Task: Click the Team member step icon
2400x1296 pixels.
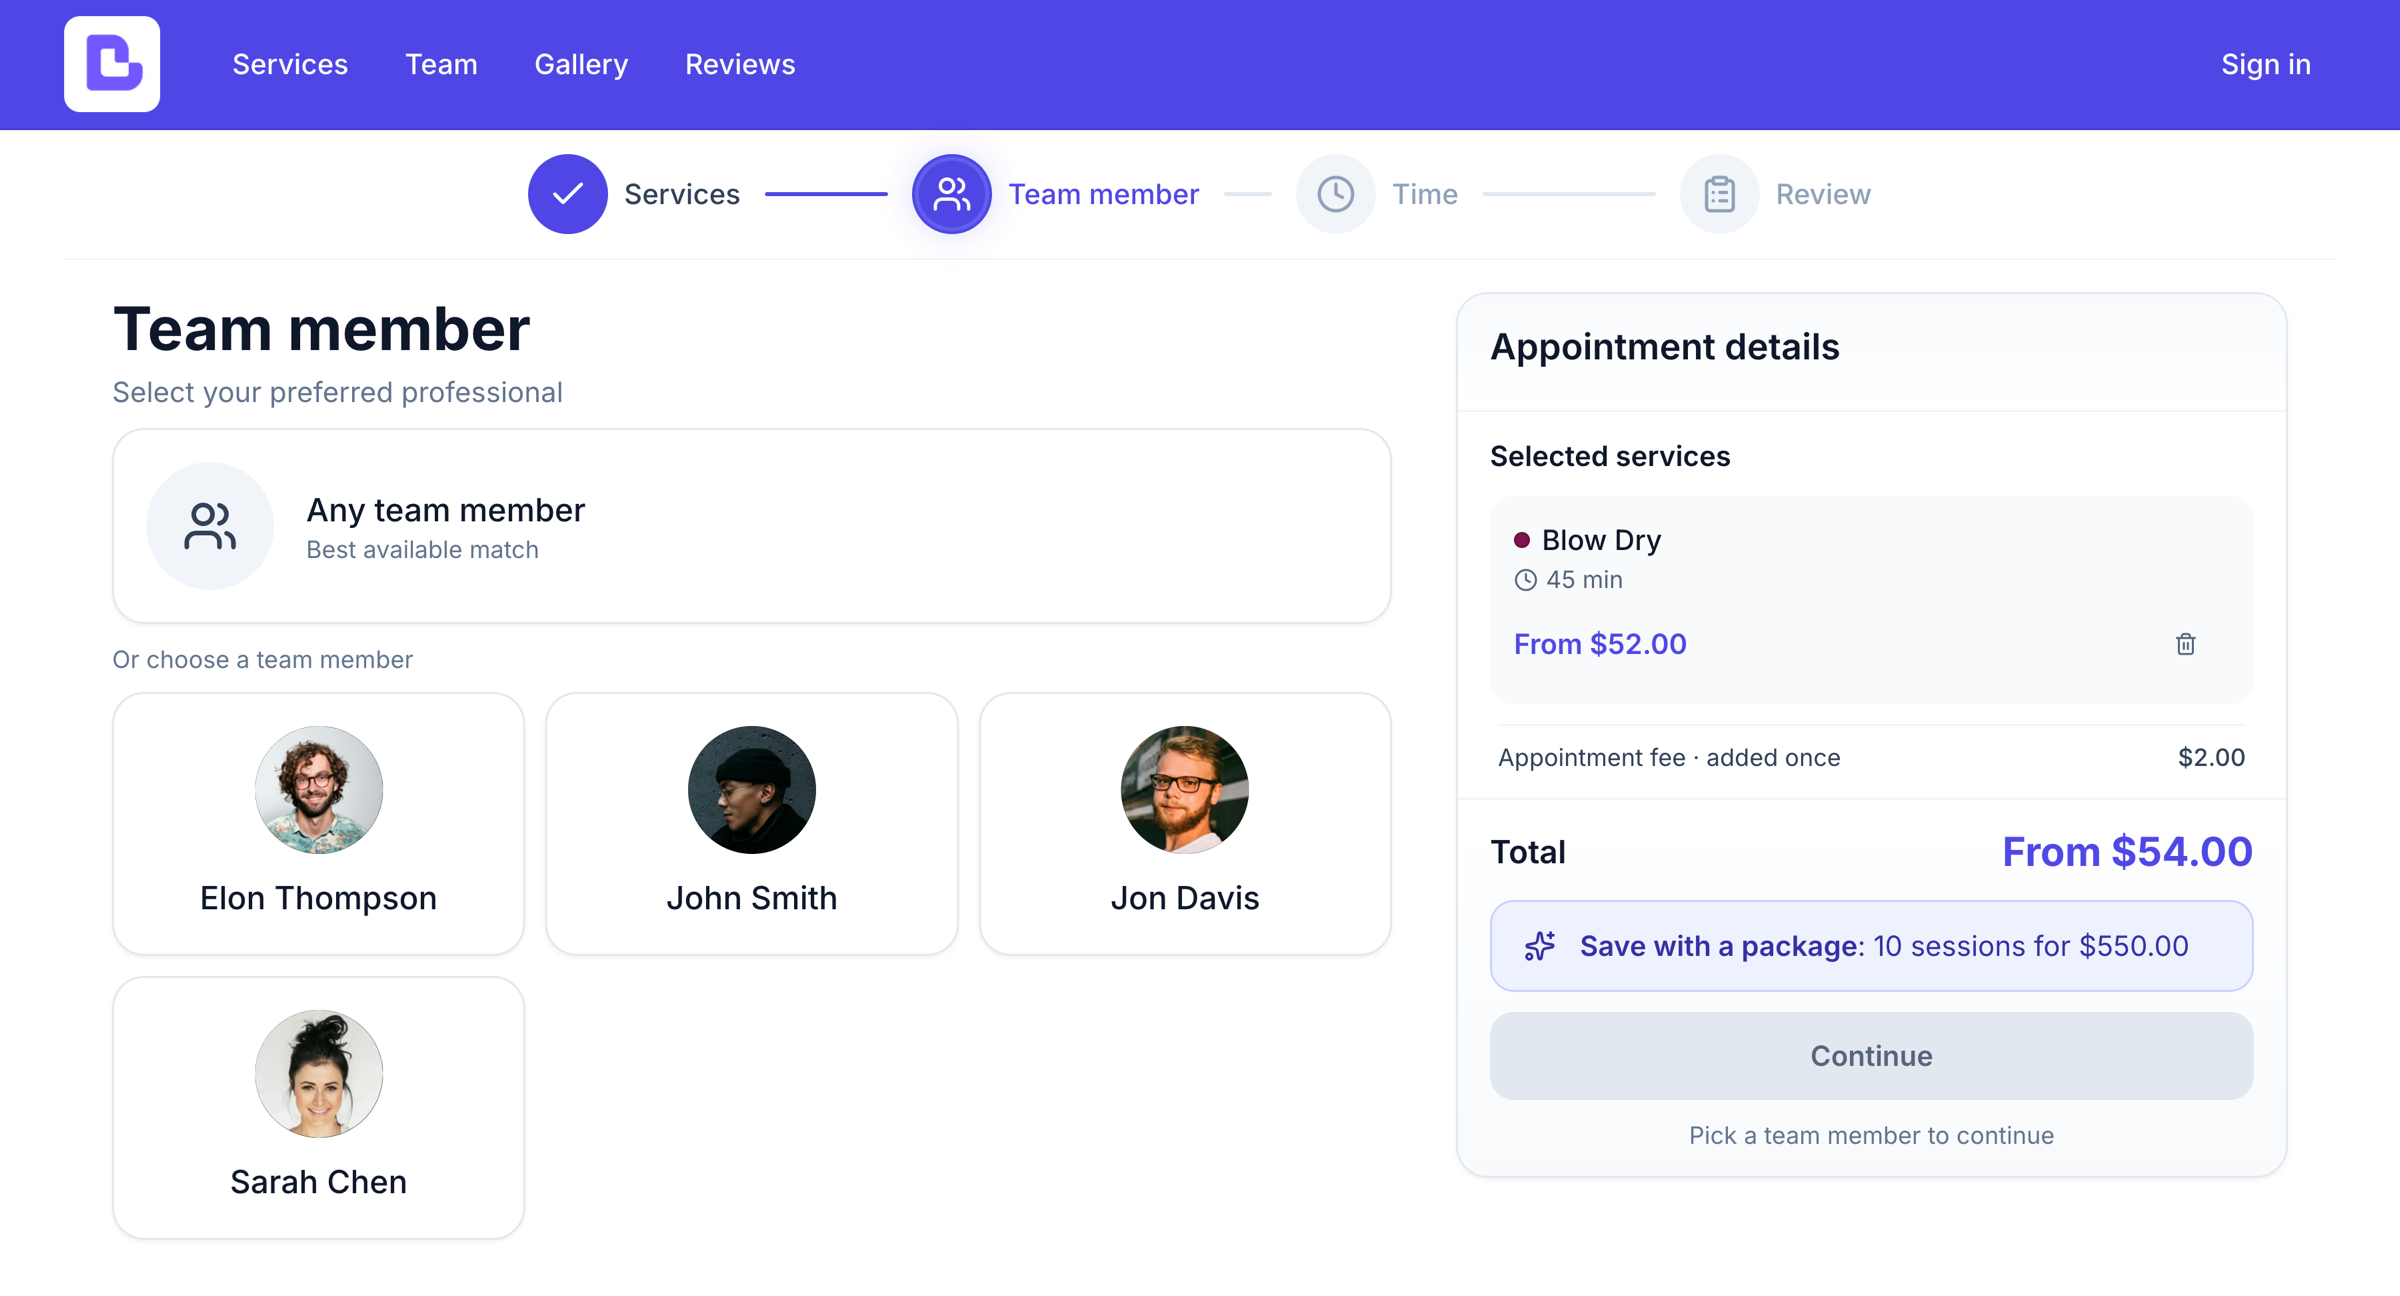Action: [x=952, y=194]
